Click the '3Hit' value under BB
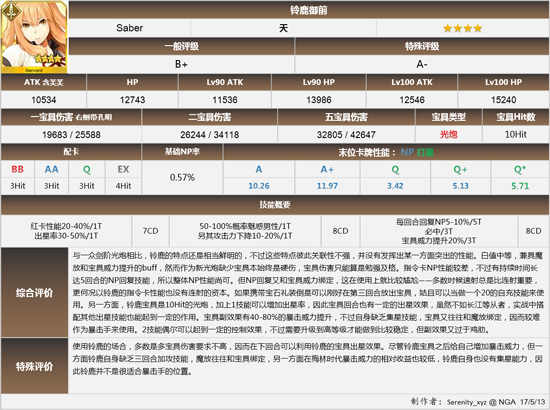 tap(18, 186)
